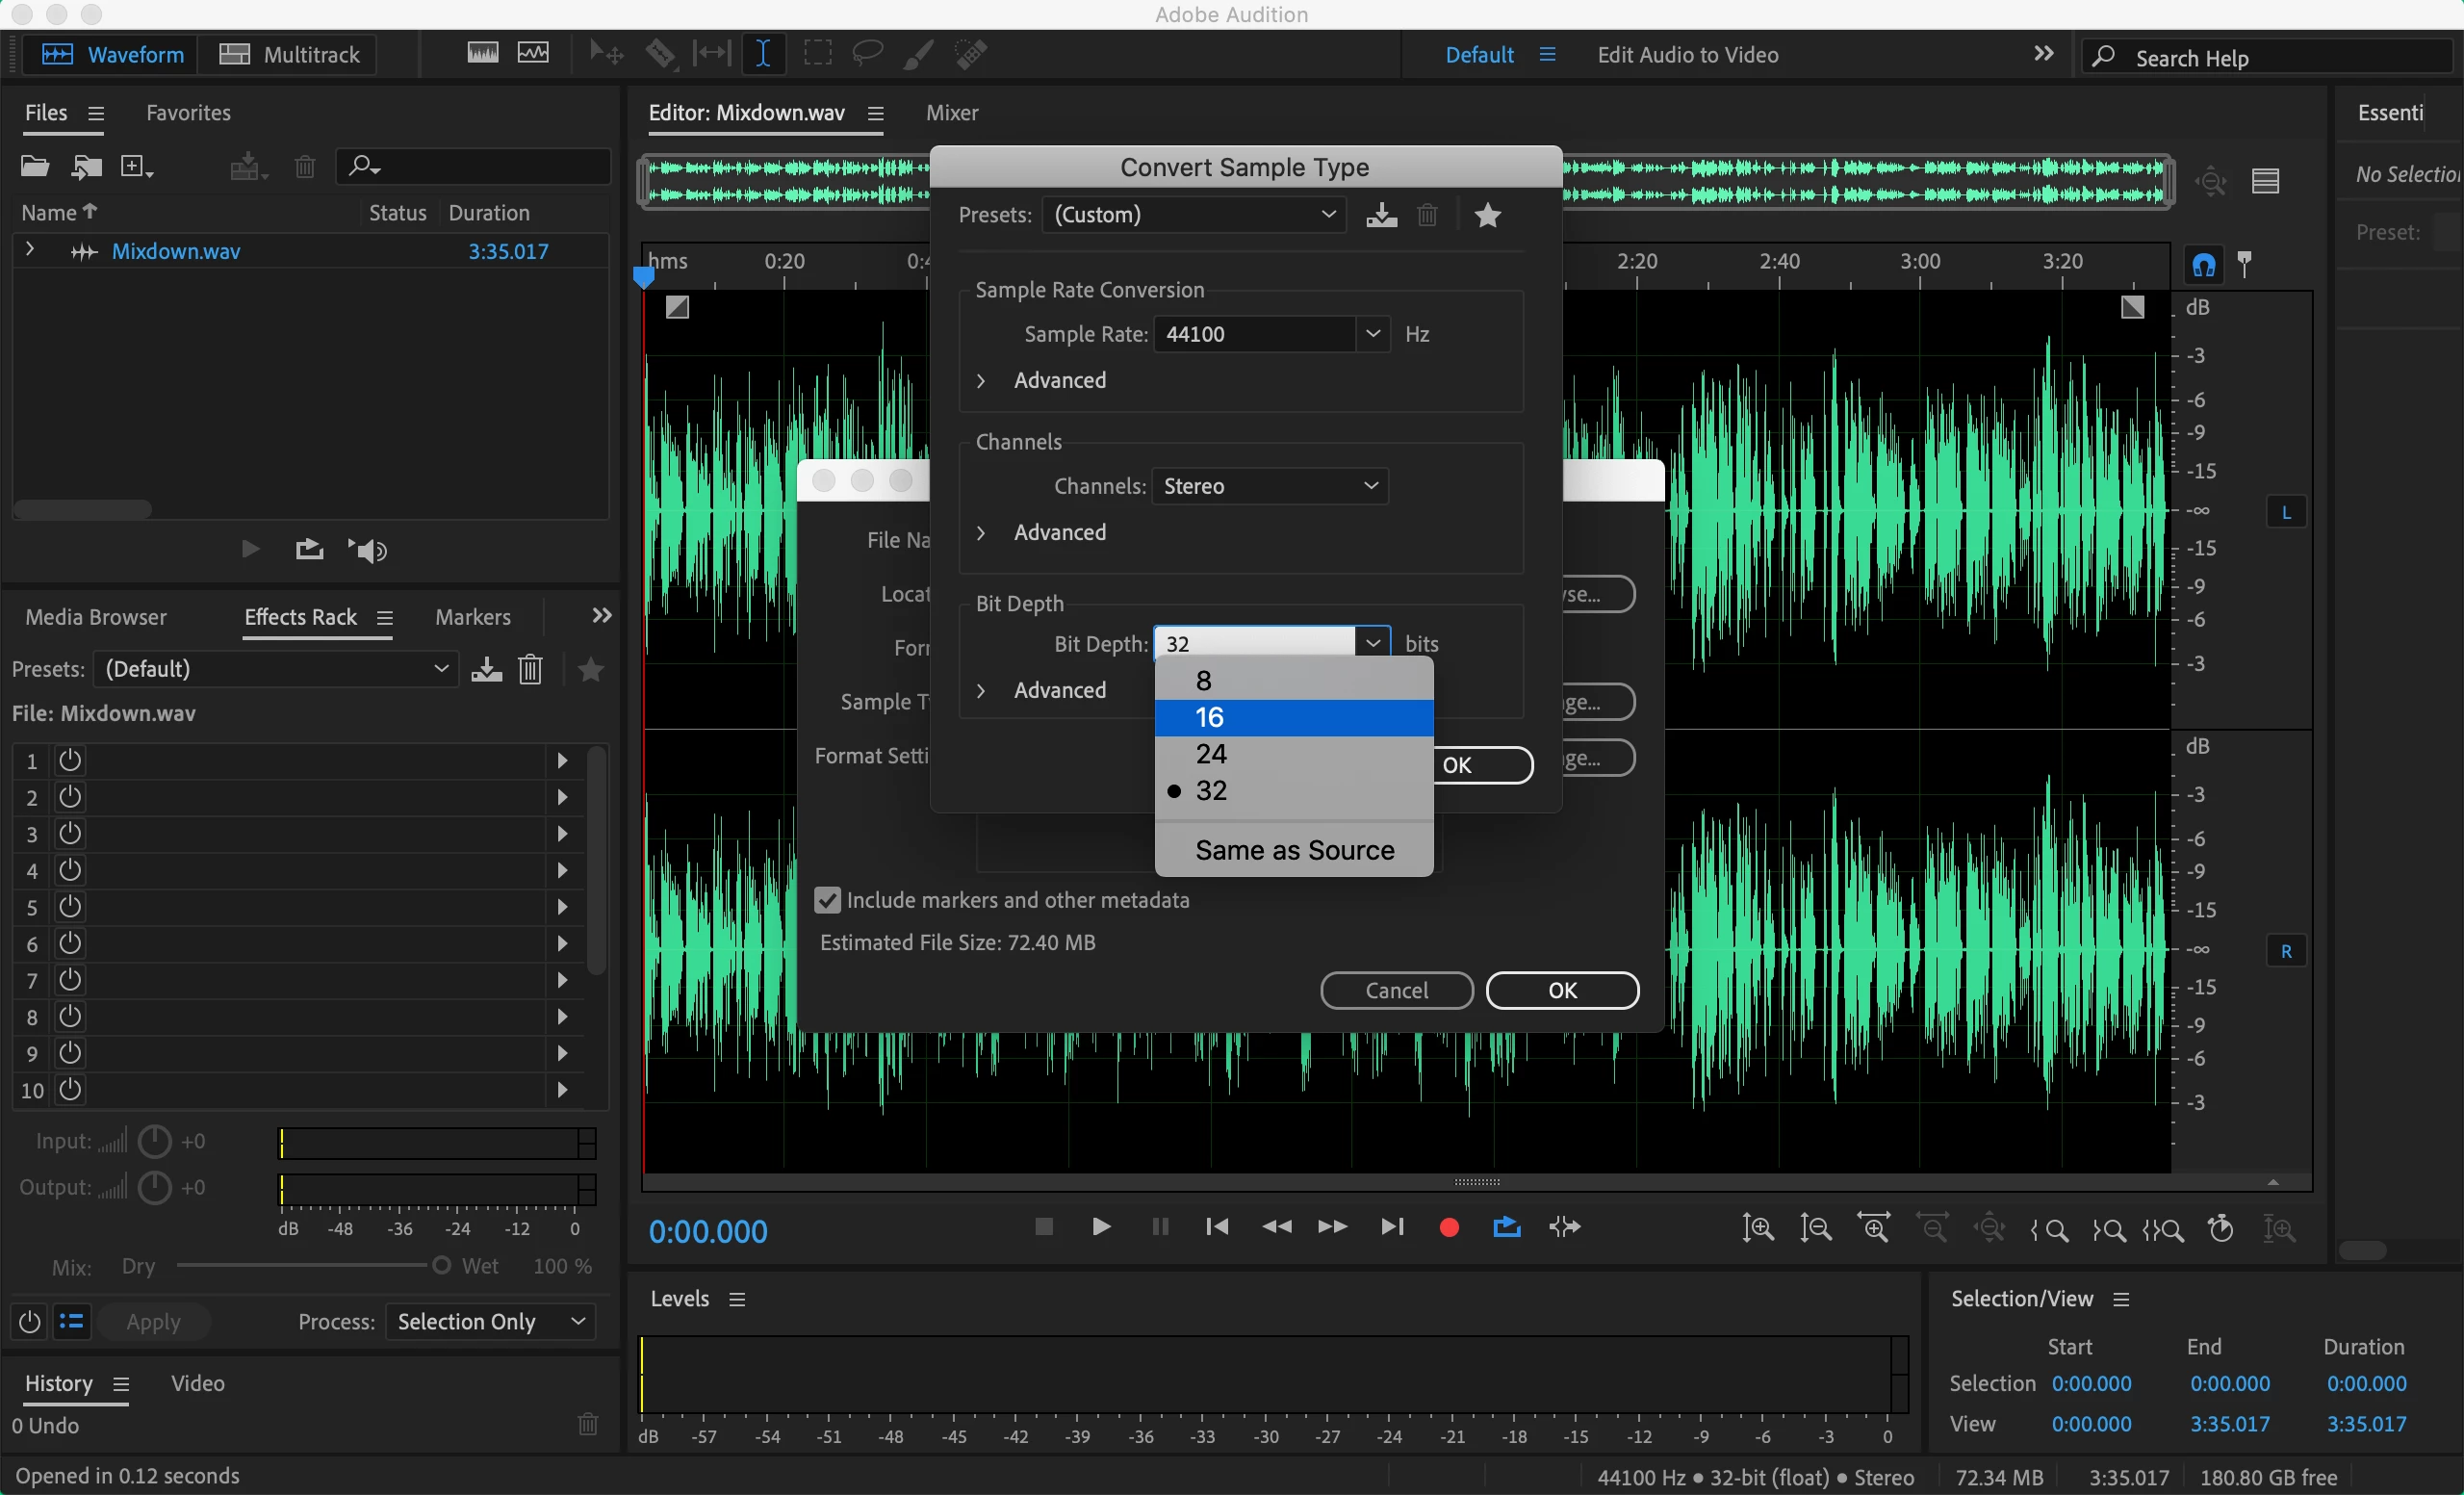2464x1495 pixels.
Task: Click the Open File folder icon
Action: point(35,167)
